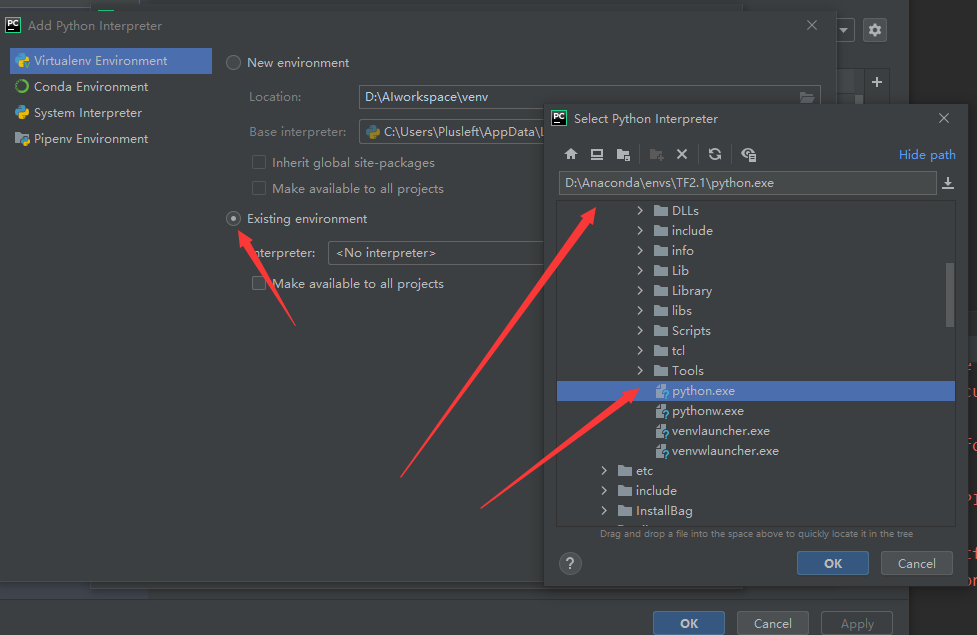This screenshot has width=977, height=635.
Task: Choose New environment radio button
Action: [233, 63]
